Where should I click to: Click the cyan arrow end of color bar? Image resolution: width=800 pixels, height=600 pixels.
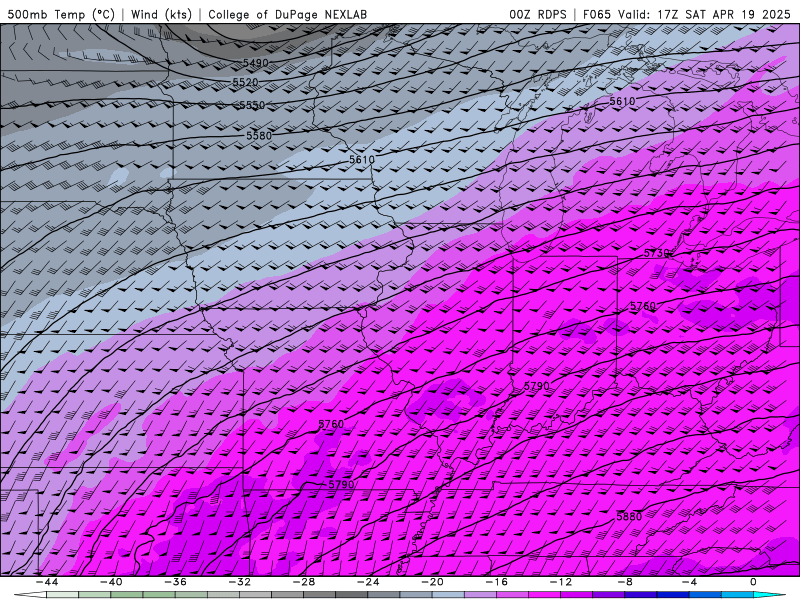[x=769, y=595]
